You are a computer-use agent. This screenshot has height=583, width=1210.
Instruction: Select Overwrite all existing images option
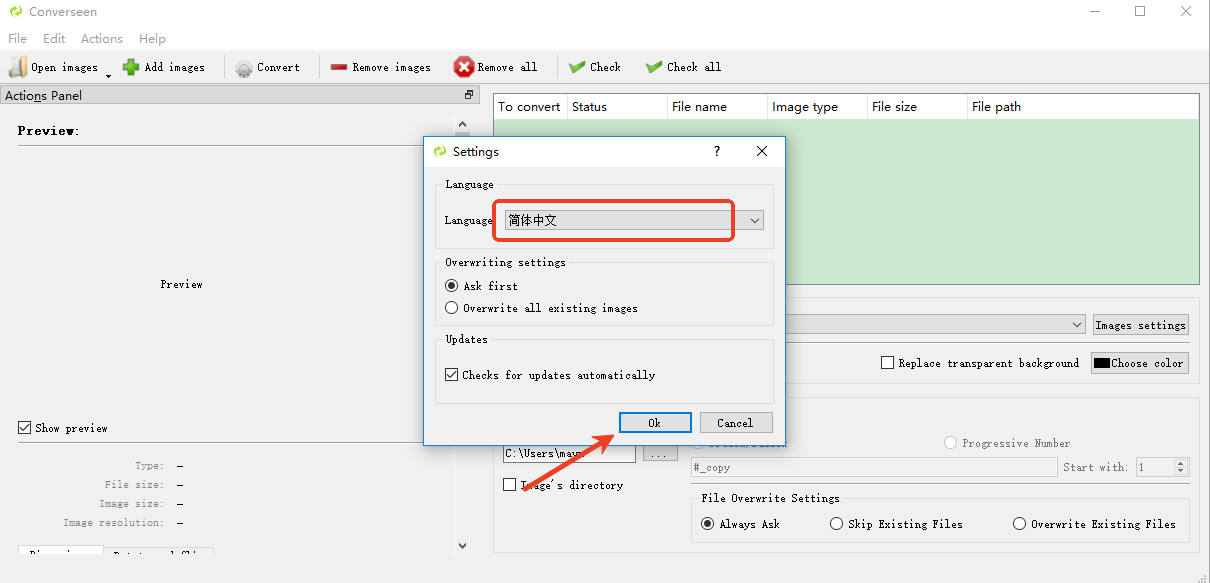click(x=452, y=308)
